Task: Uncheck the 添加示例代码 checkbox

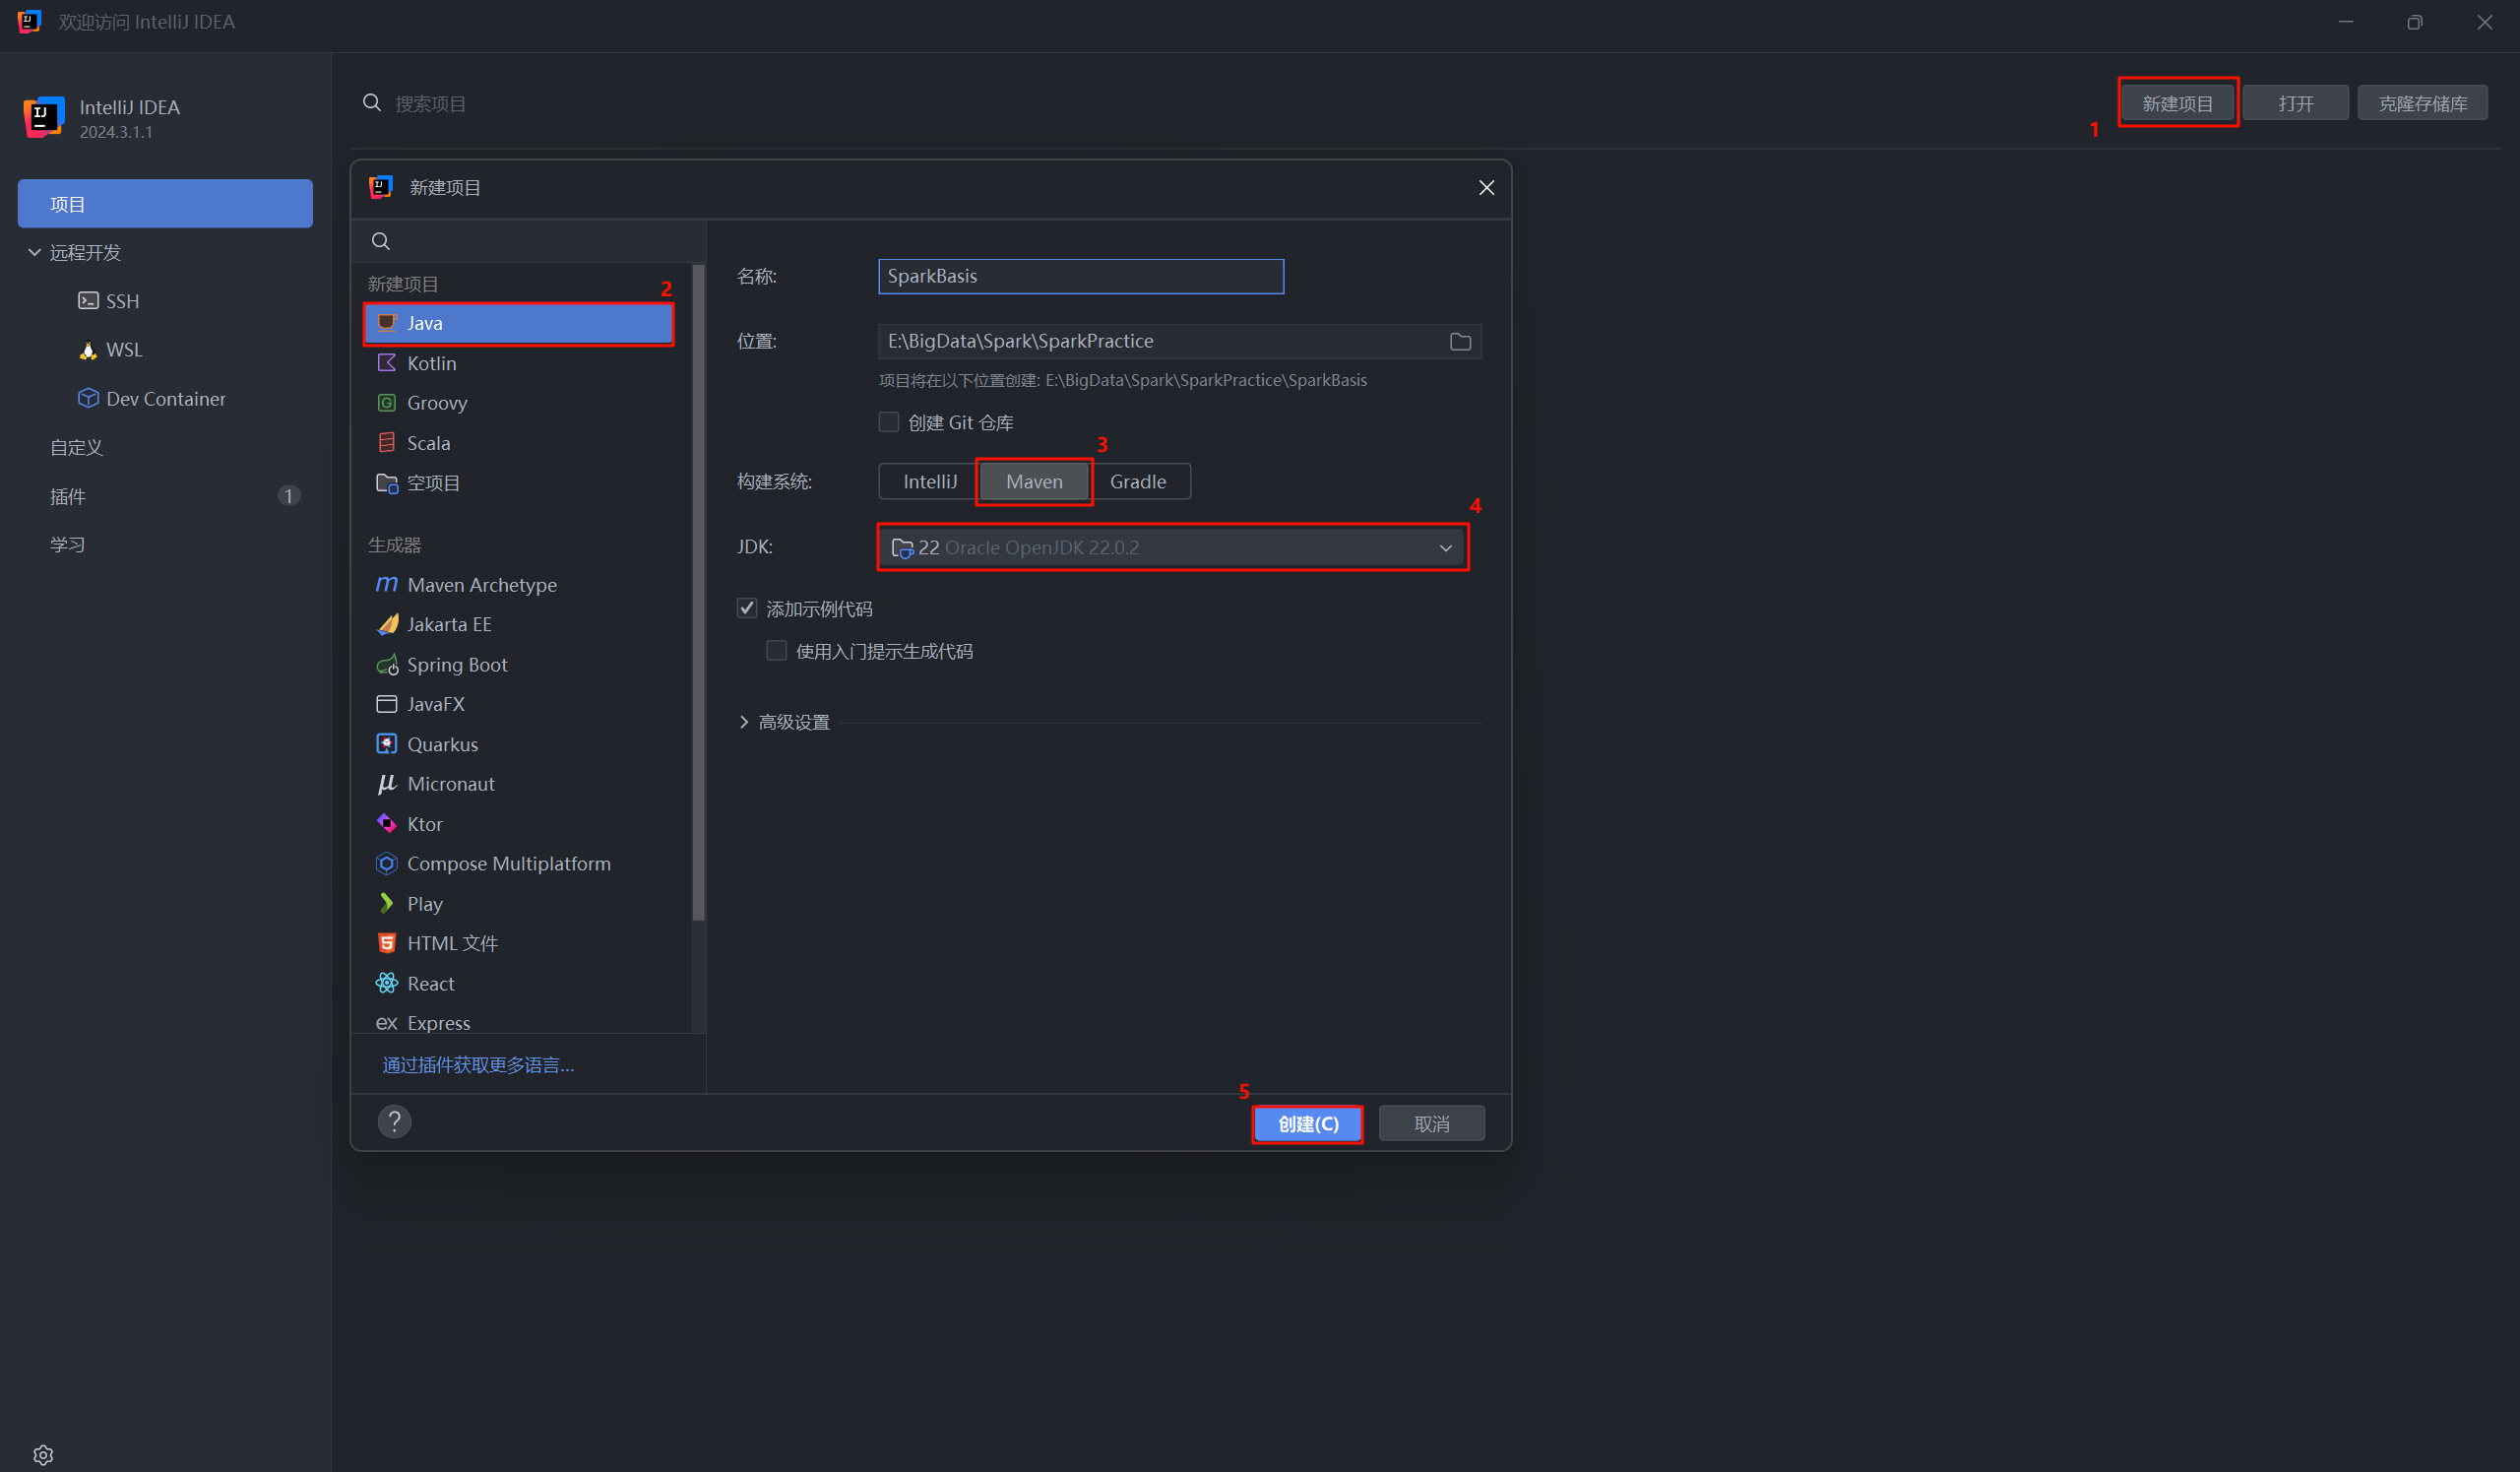Action: [747, 608]
